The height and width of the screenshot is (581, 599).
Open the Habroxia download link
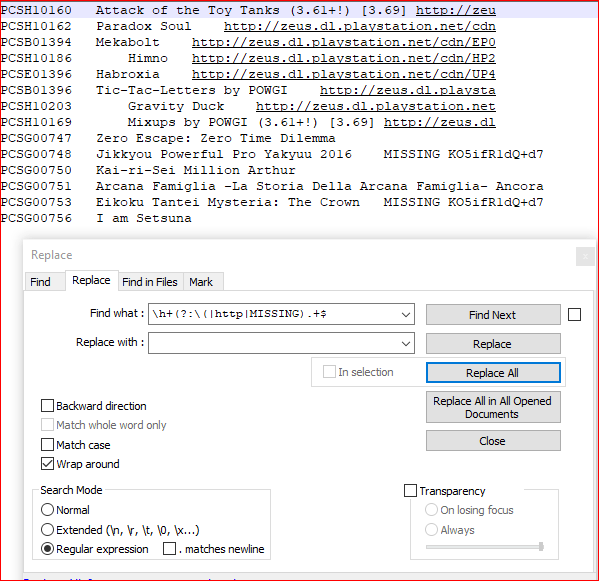[x=344, y=74]
